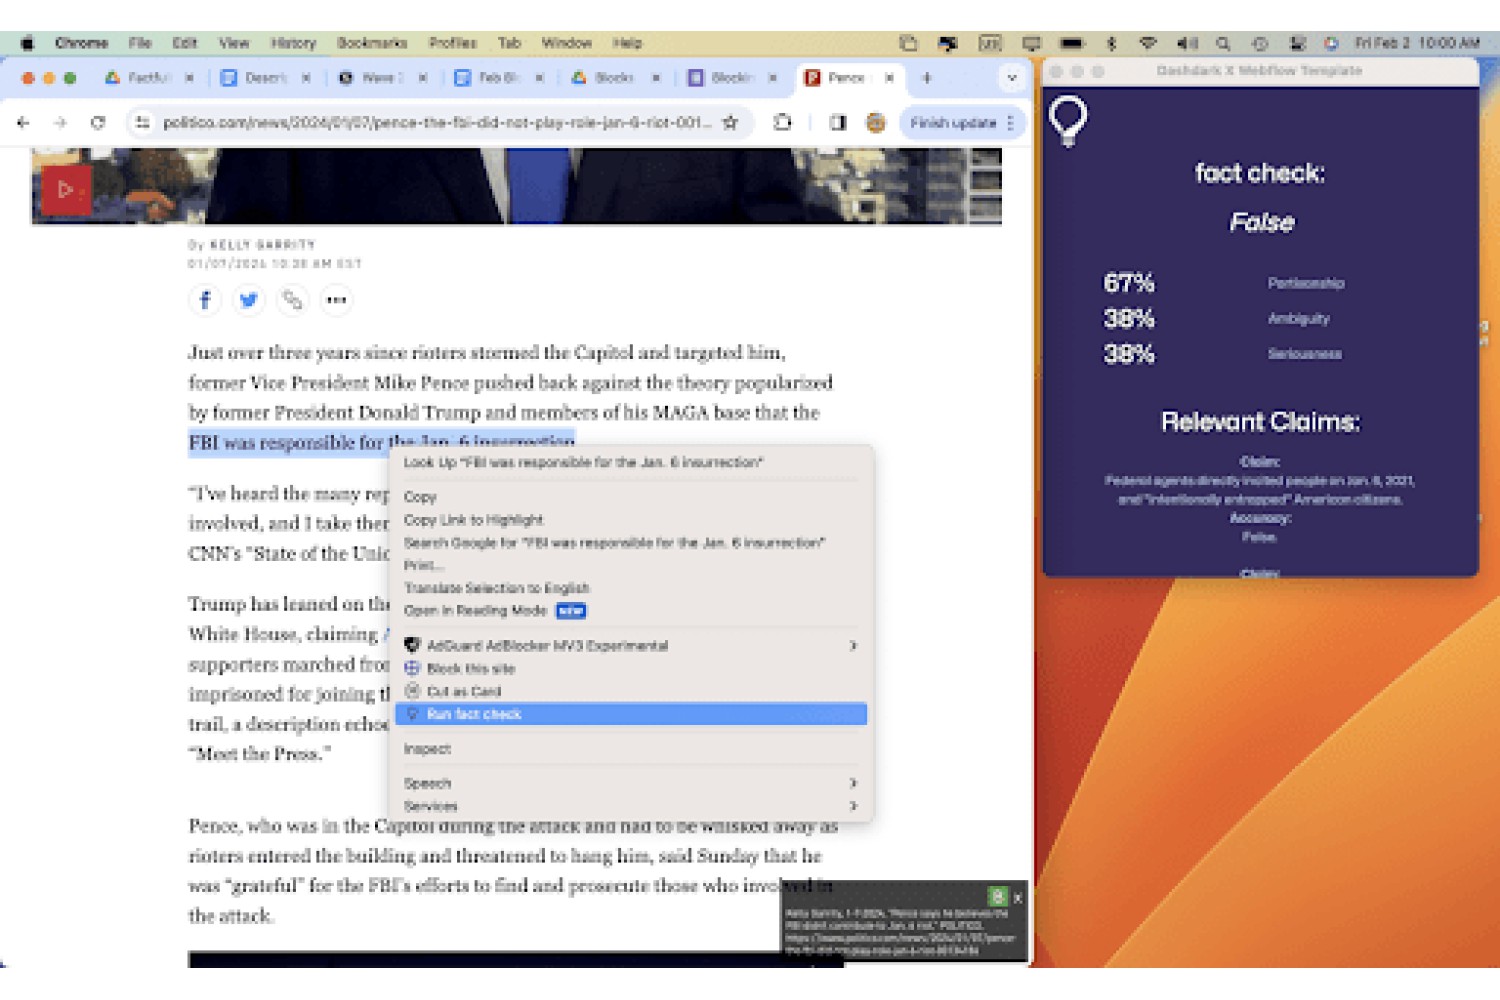1500x1000 pixels.
Task: Share article on Twitter
Action: click(x=248, y=299)
